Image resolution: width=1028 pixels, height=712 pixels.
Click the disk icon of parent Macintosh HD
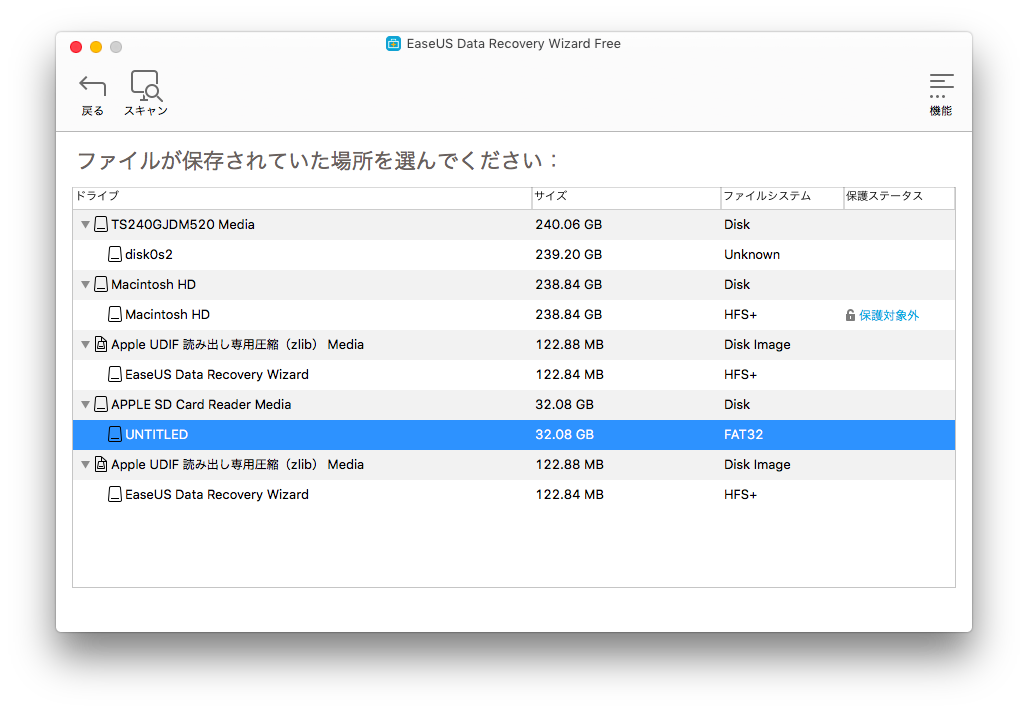(101, 285)
